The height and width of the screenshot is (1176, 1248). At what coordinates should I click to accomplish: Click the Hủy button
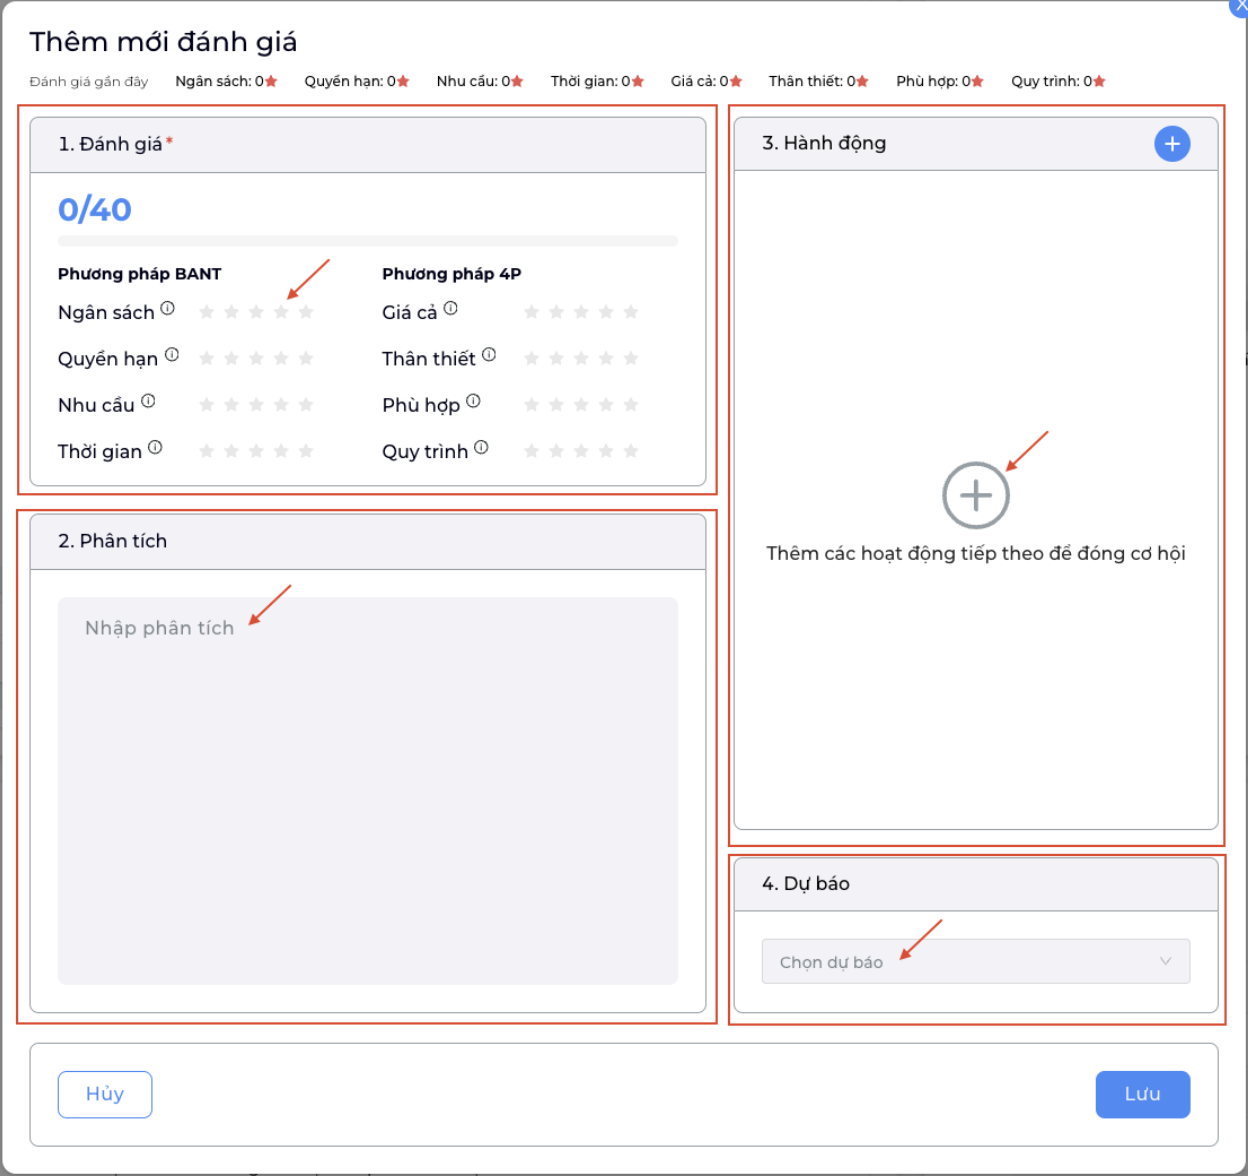pyautogui.click(x=105, y=1094)
